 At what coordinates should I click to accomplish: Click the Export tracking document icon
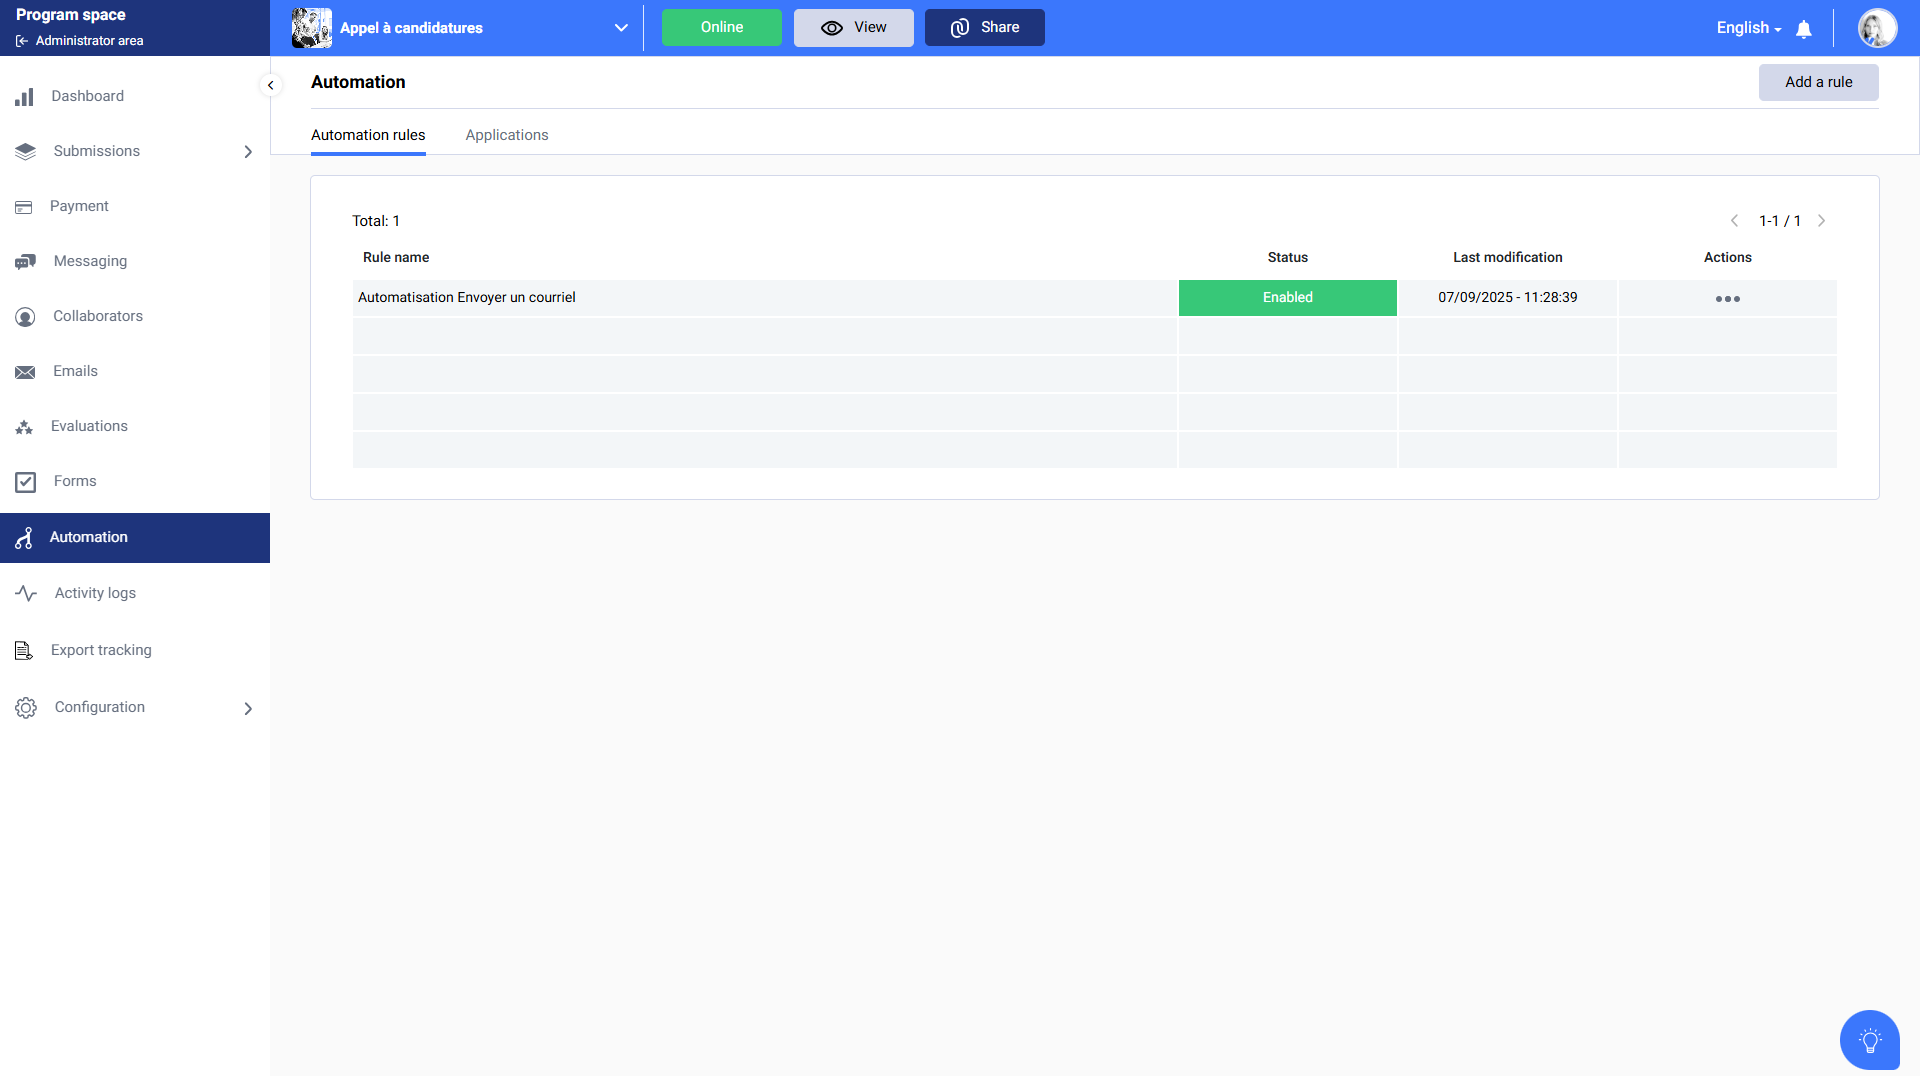coord(24,651)
